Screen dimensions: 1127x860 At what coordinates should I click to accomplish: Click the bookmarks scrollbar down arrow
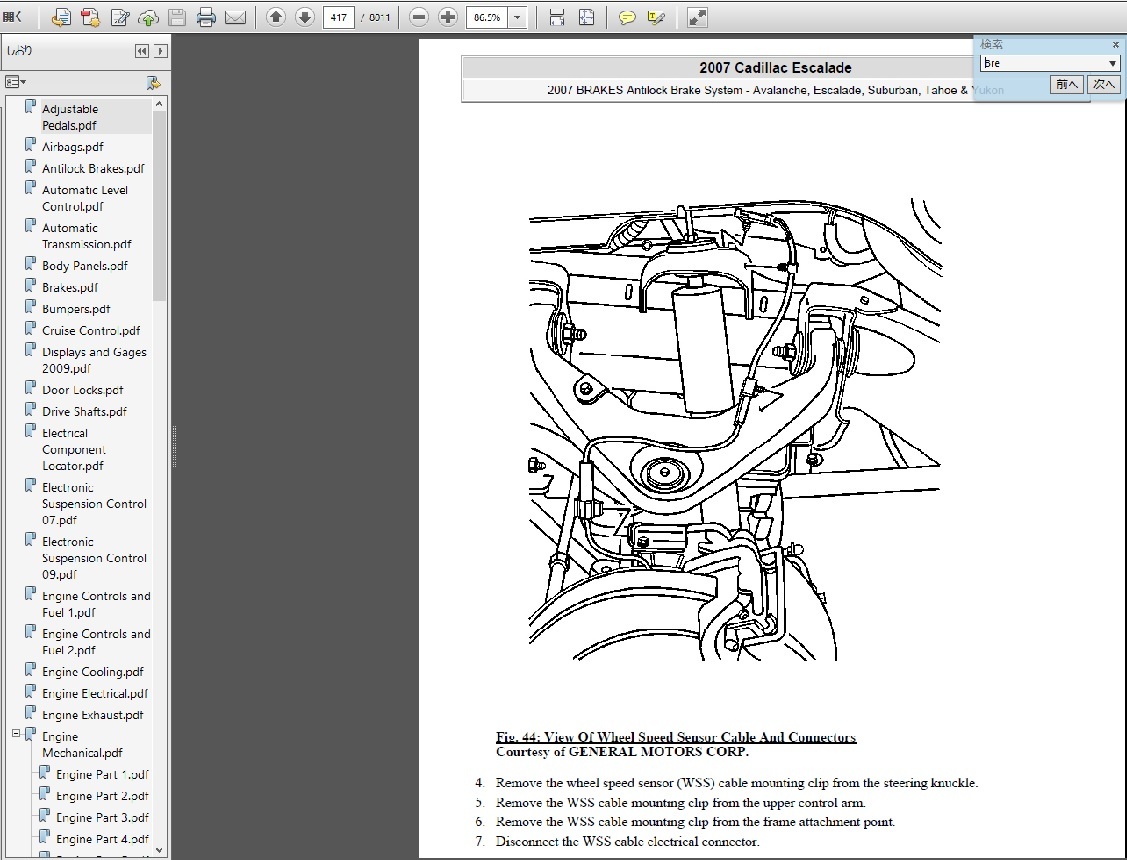click(x=160, y=849)
